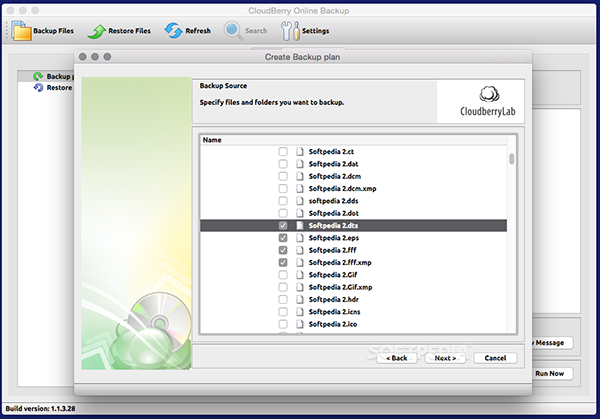Select the Backup plans sidebar icon
The image size is (600, 419).
[x=38, y=76]
